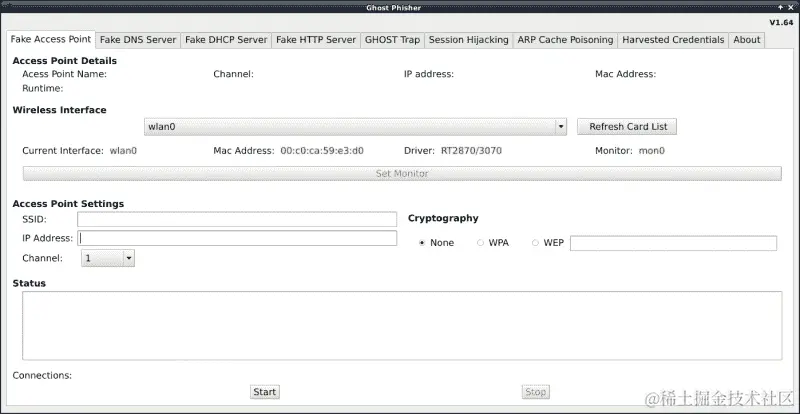Click inside the Status log box

[x=402, y=326]
